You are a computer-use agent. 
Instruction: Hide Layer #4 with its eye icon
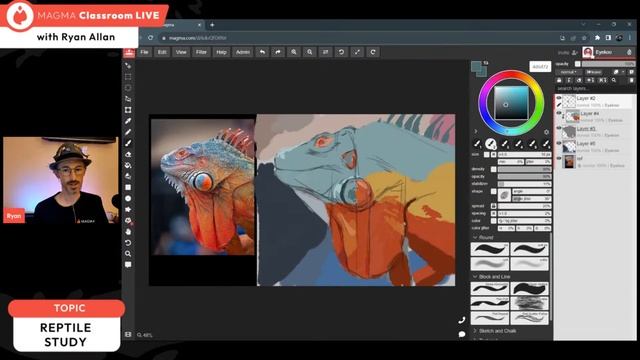pyautogui.click(x=559, y=113)
